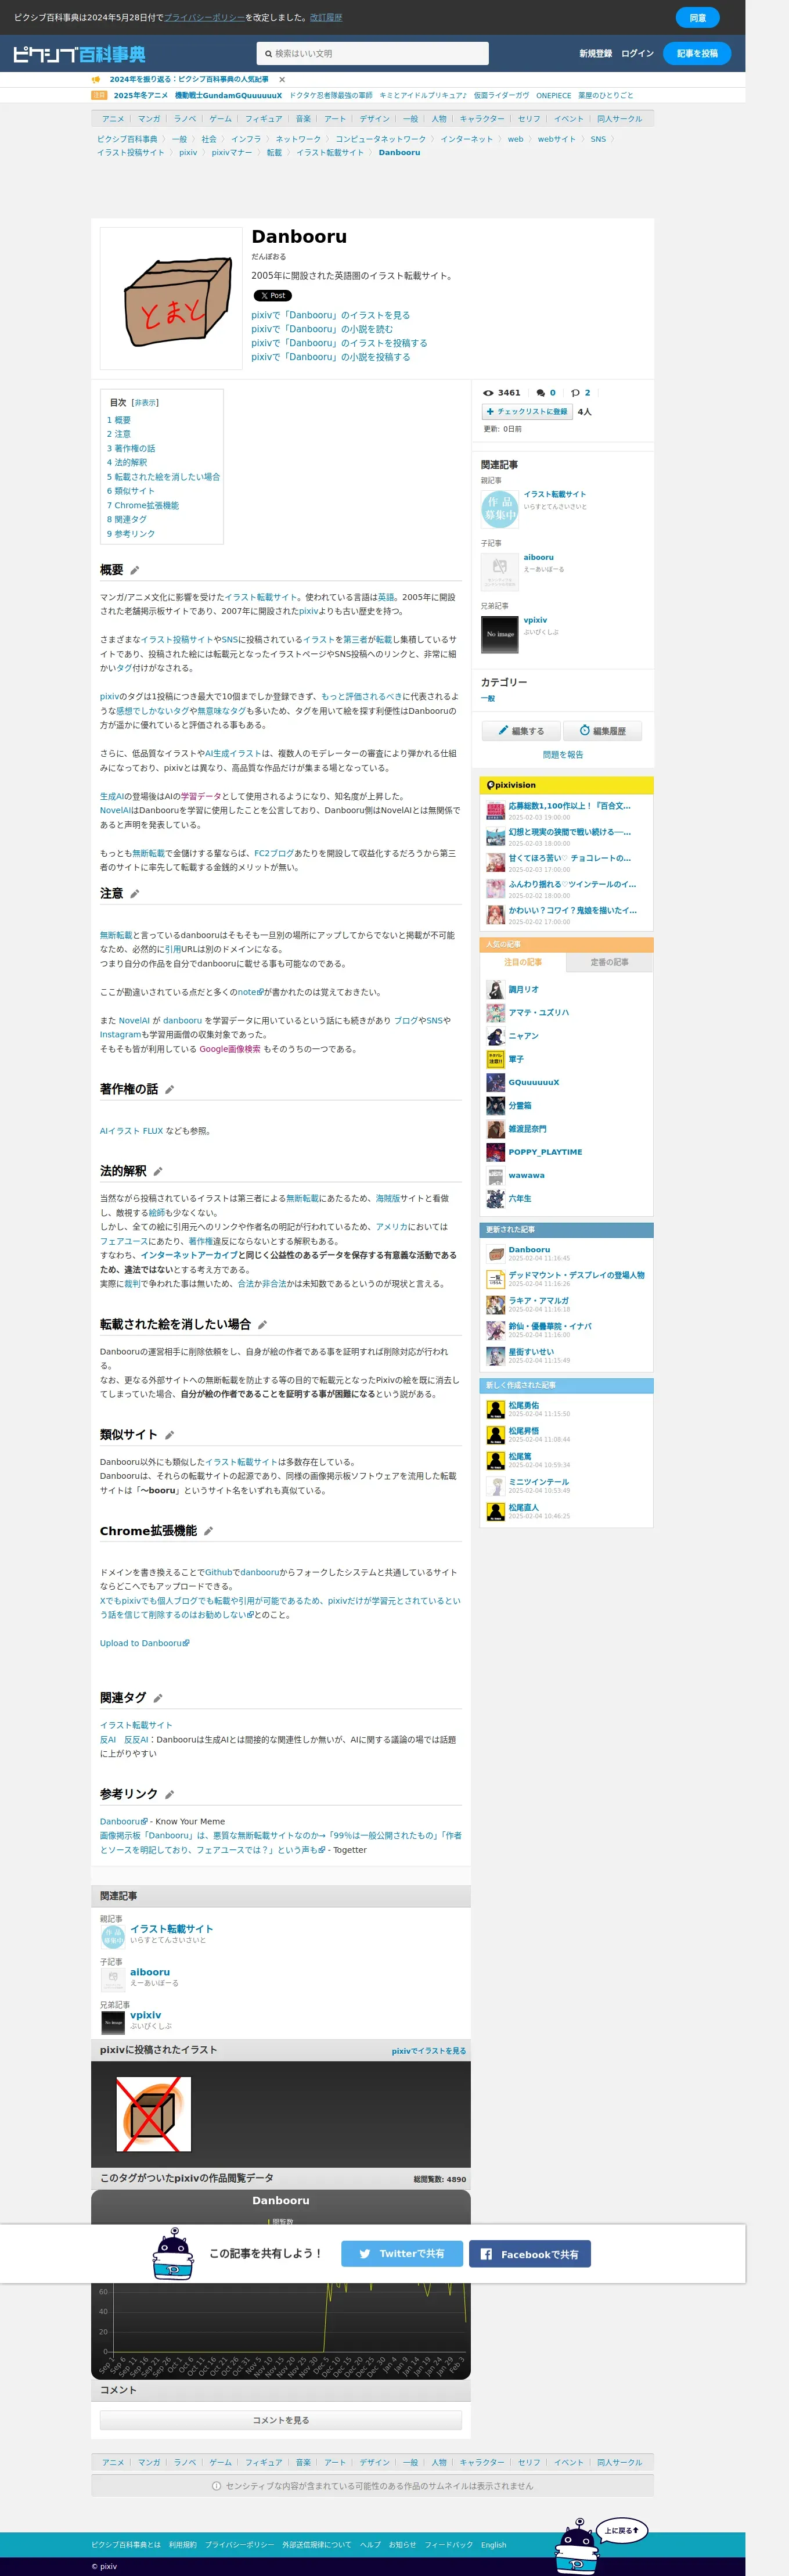Jump to TOC entry 7 Chrome拡張機能
The image size is (789, 2576).
pyautogui.click(x=143, y=506)
